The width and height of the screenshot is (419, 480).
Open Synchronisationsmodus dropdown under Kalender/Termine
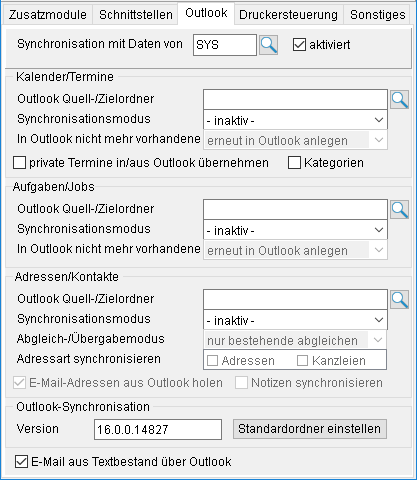(295, 120)
